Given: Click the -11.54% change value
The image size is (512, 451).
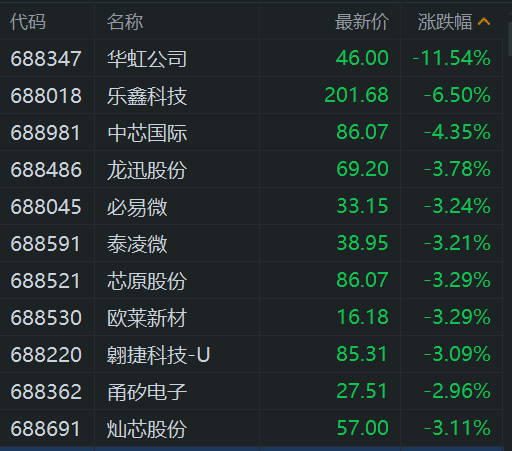Looking at the screenshot, I should (x=451, y=58).
